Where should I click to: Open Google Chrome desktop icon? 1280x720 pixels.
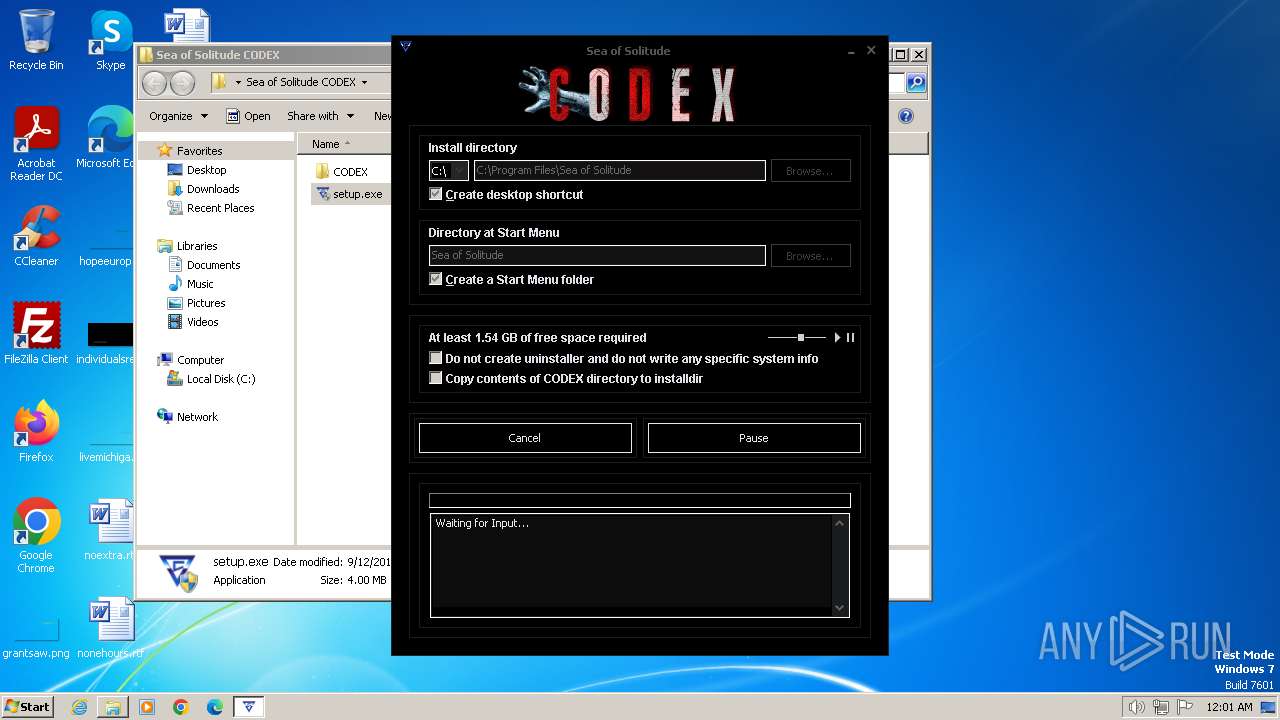pos(36,536)
